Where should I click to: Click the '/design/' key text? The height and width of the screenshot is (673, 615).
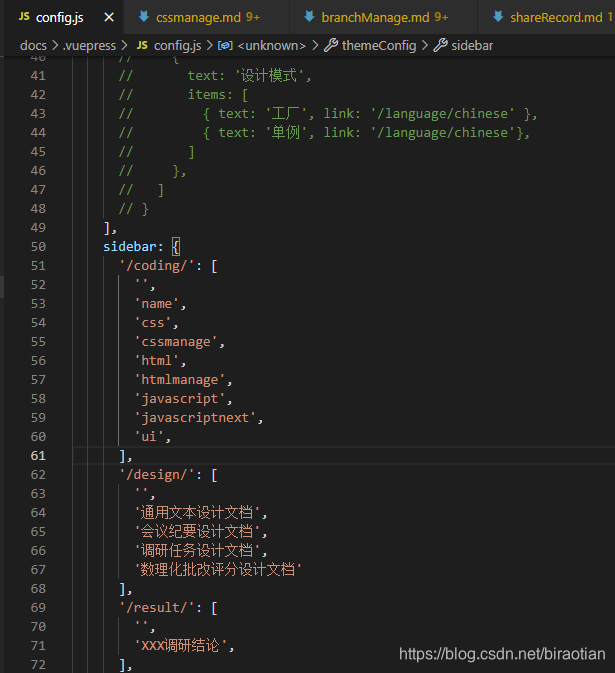(157, 475)
